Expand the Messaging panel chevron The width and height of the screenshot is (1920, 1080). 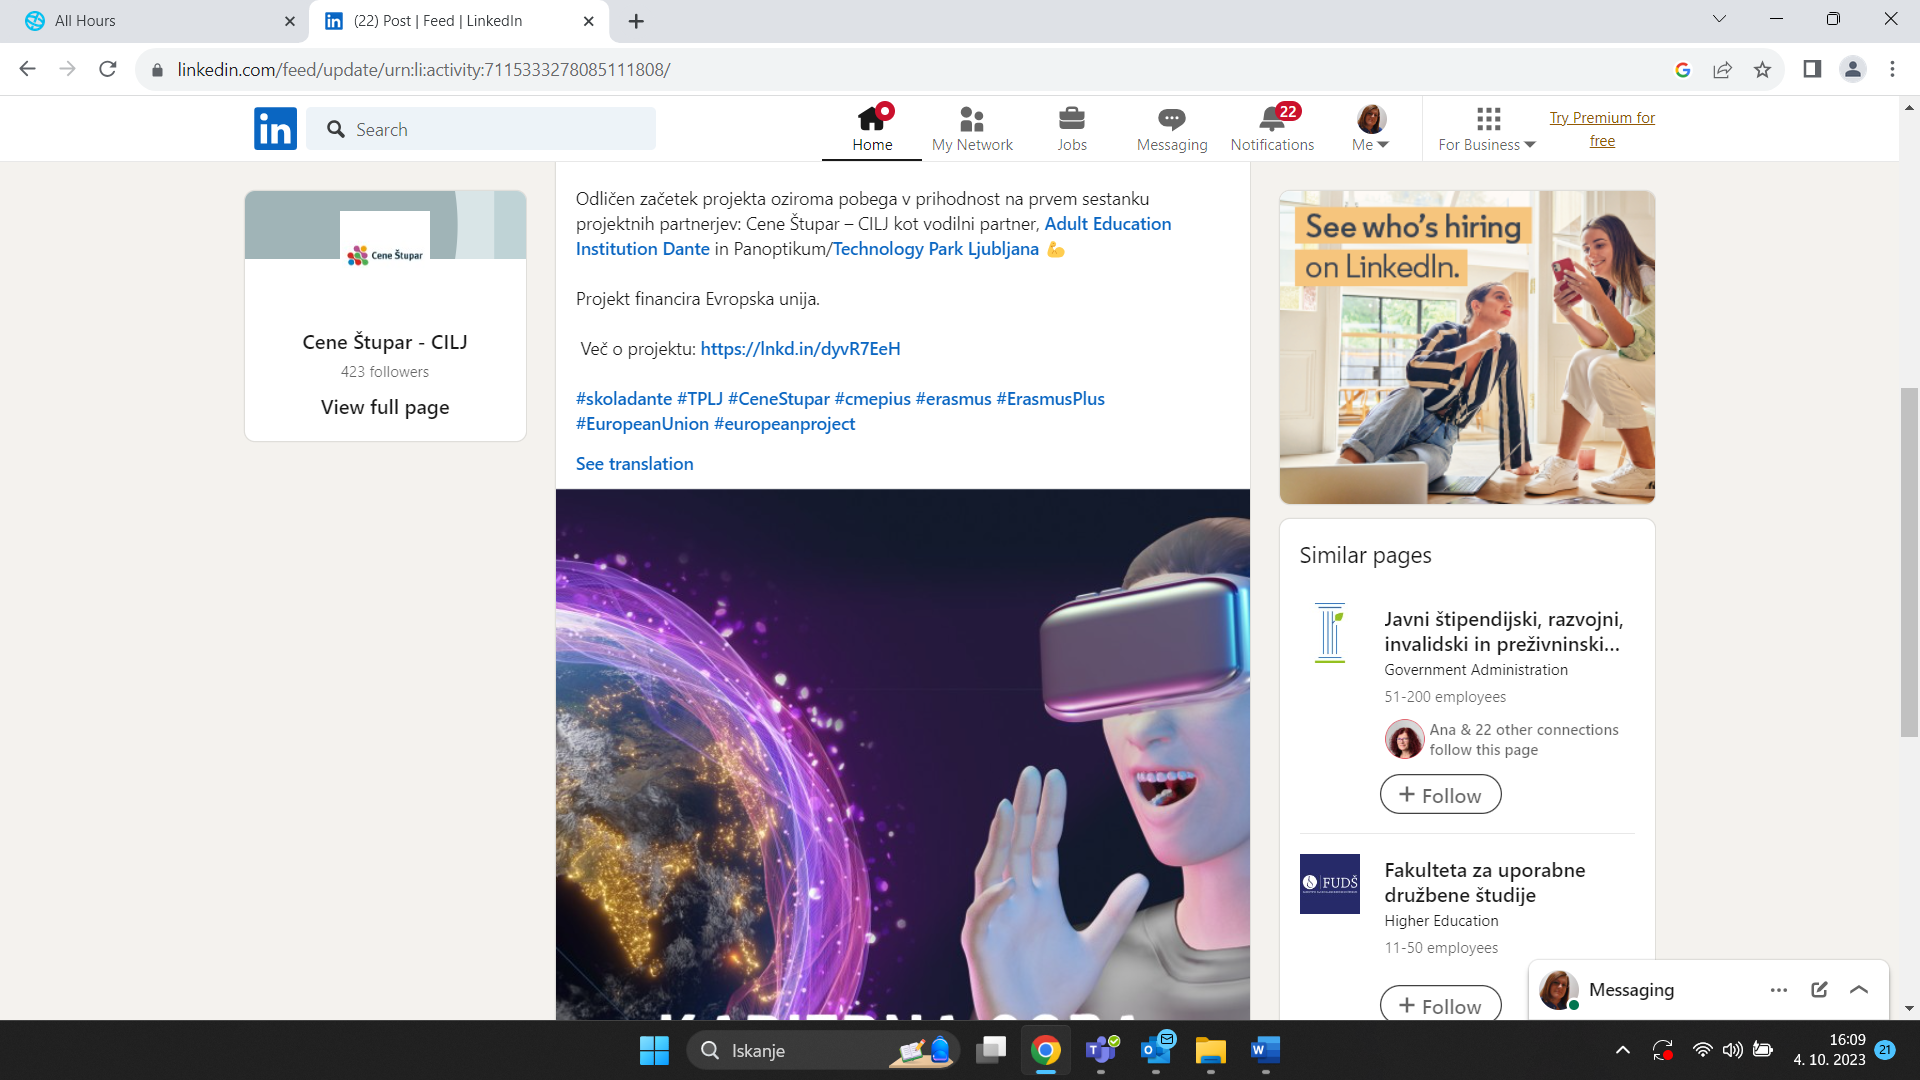[x=1859, y=989]
